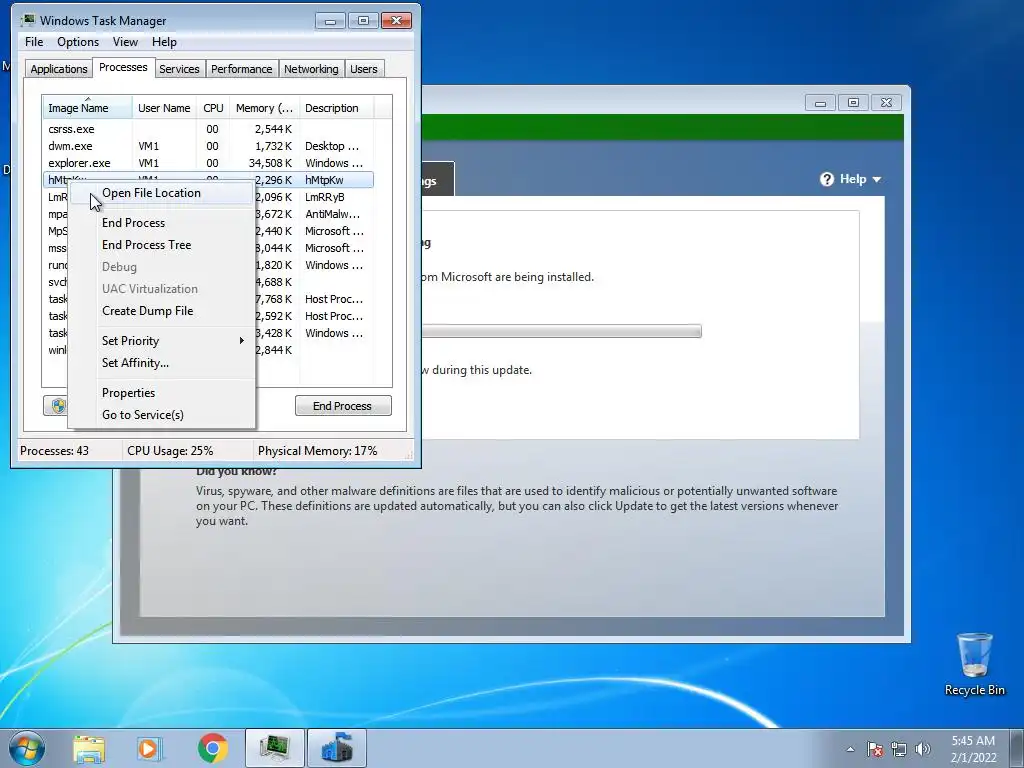Screen dimensions: 1024x768
Task: Select End Process Tree option
Action: 161,245
